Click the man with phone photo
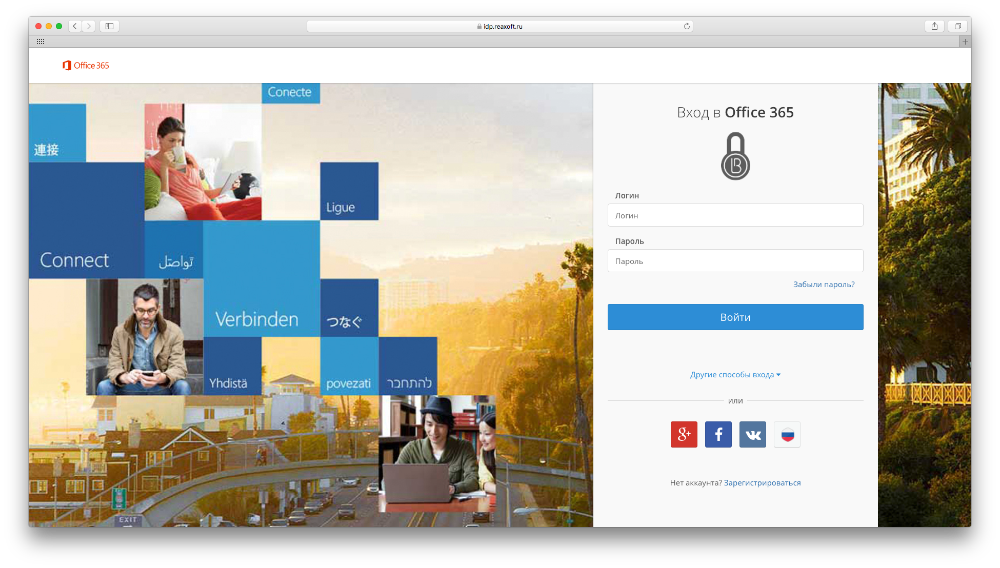The width and height of the screenshot is (1000, 568). 145,337
